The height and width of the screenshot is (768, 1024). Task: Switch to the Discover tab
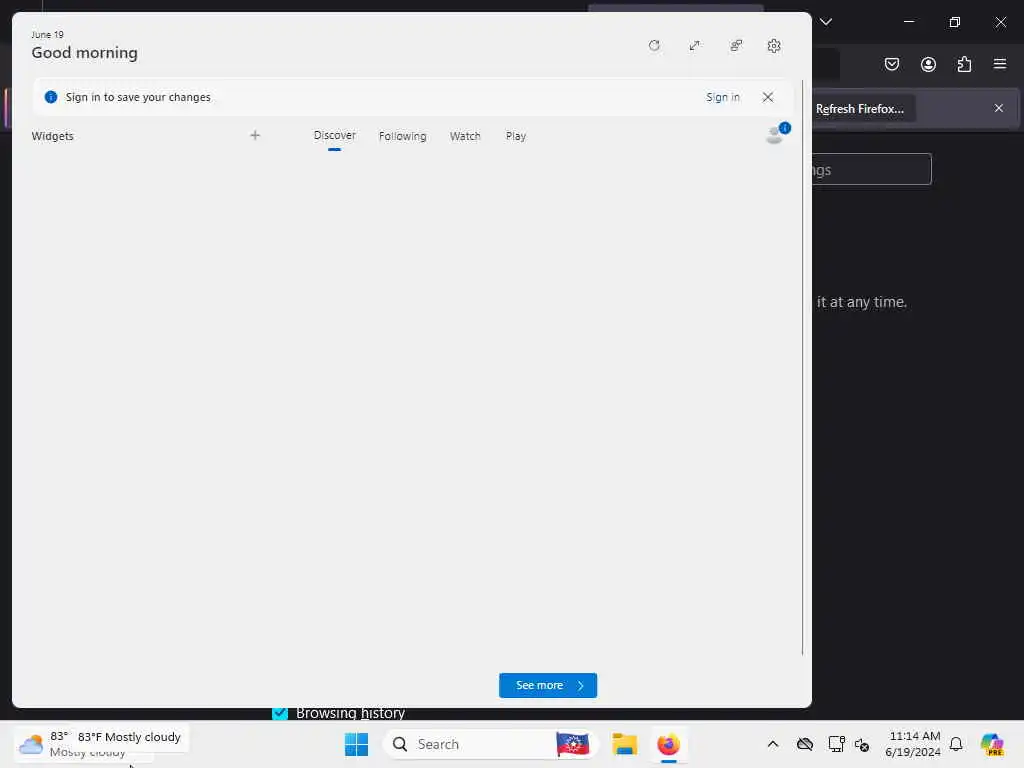[334, 136]
